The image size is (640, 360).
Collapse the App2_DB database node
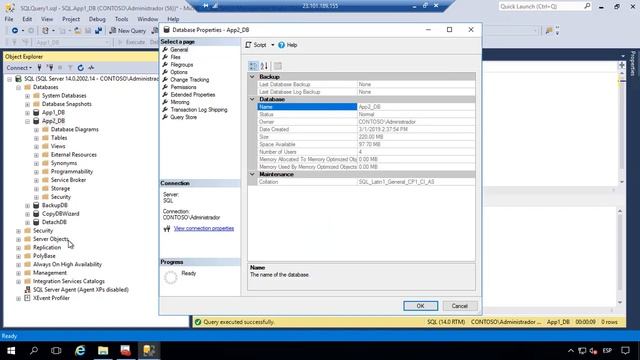point(27,121)
